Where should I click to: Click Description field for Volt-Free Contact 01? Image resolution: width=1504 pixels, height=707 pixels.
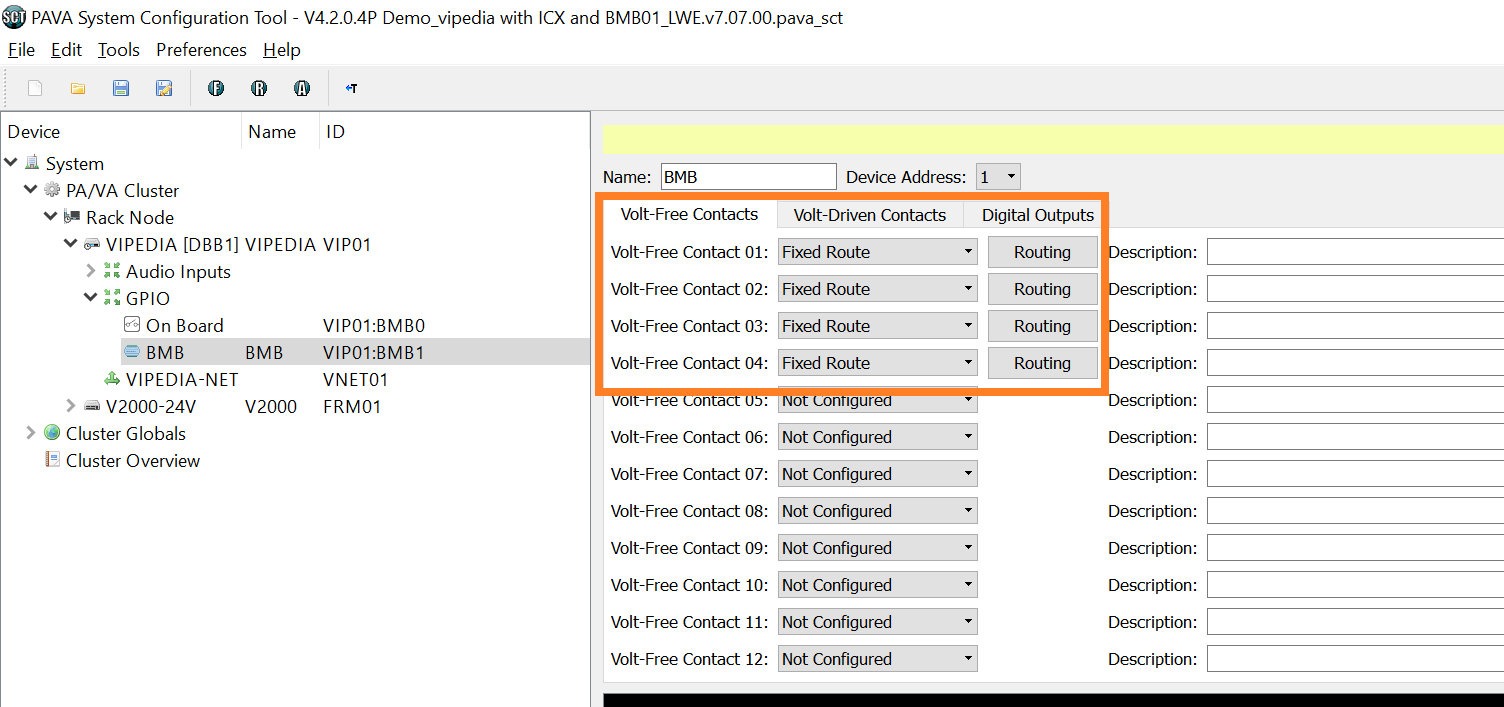1355,252
